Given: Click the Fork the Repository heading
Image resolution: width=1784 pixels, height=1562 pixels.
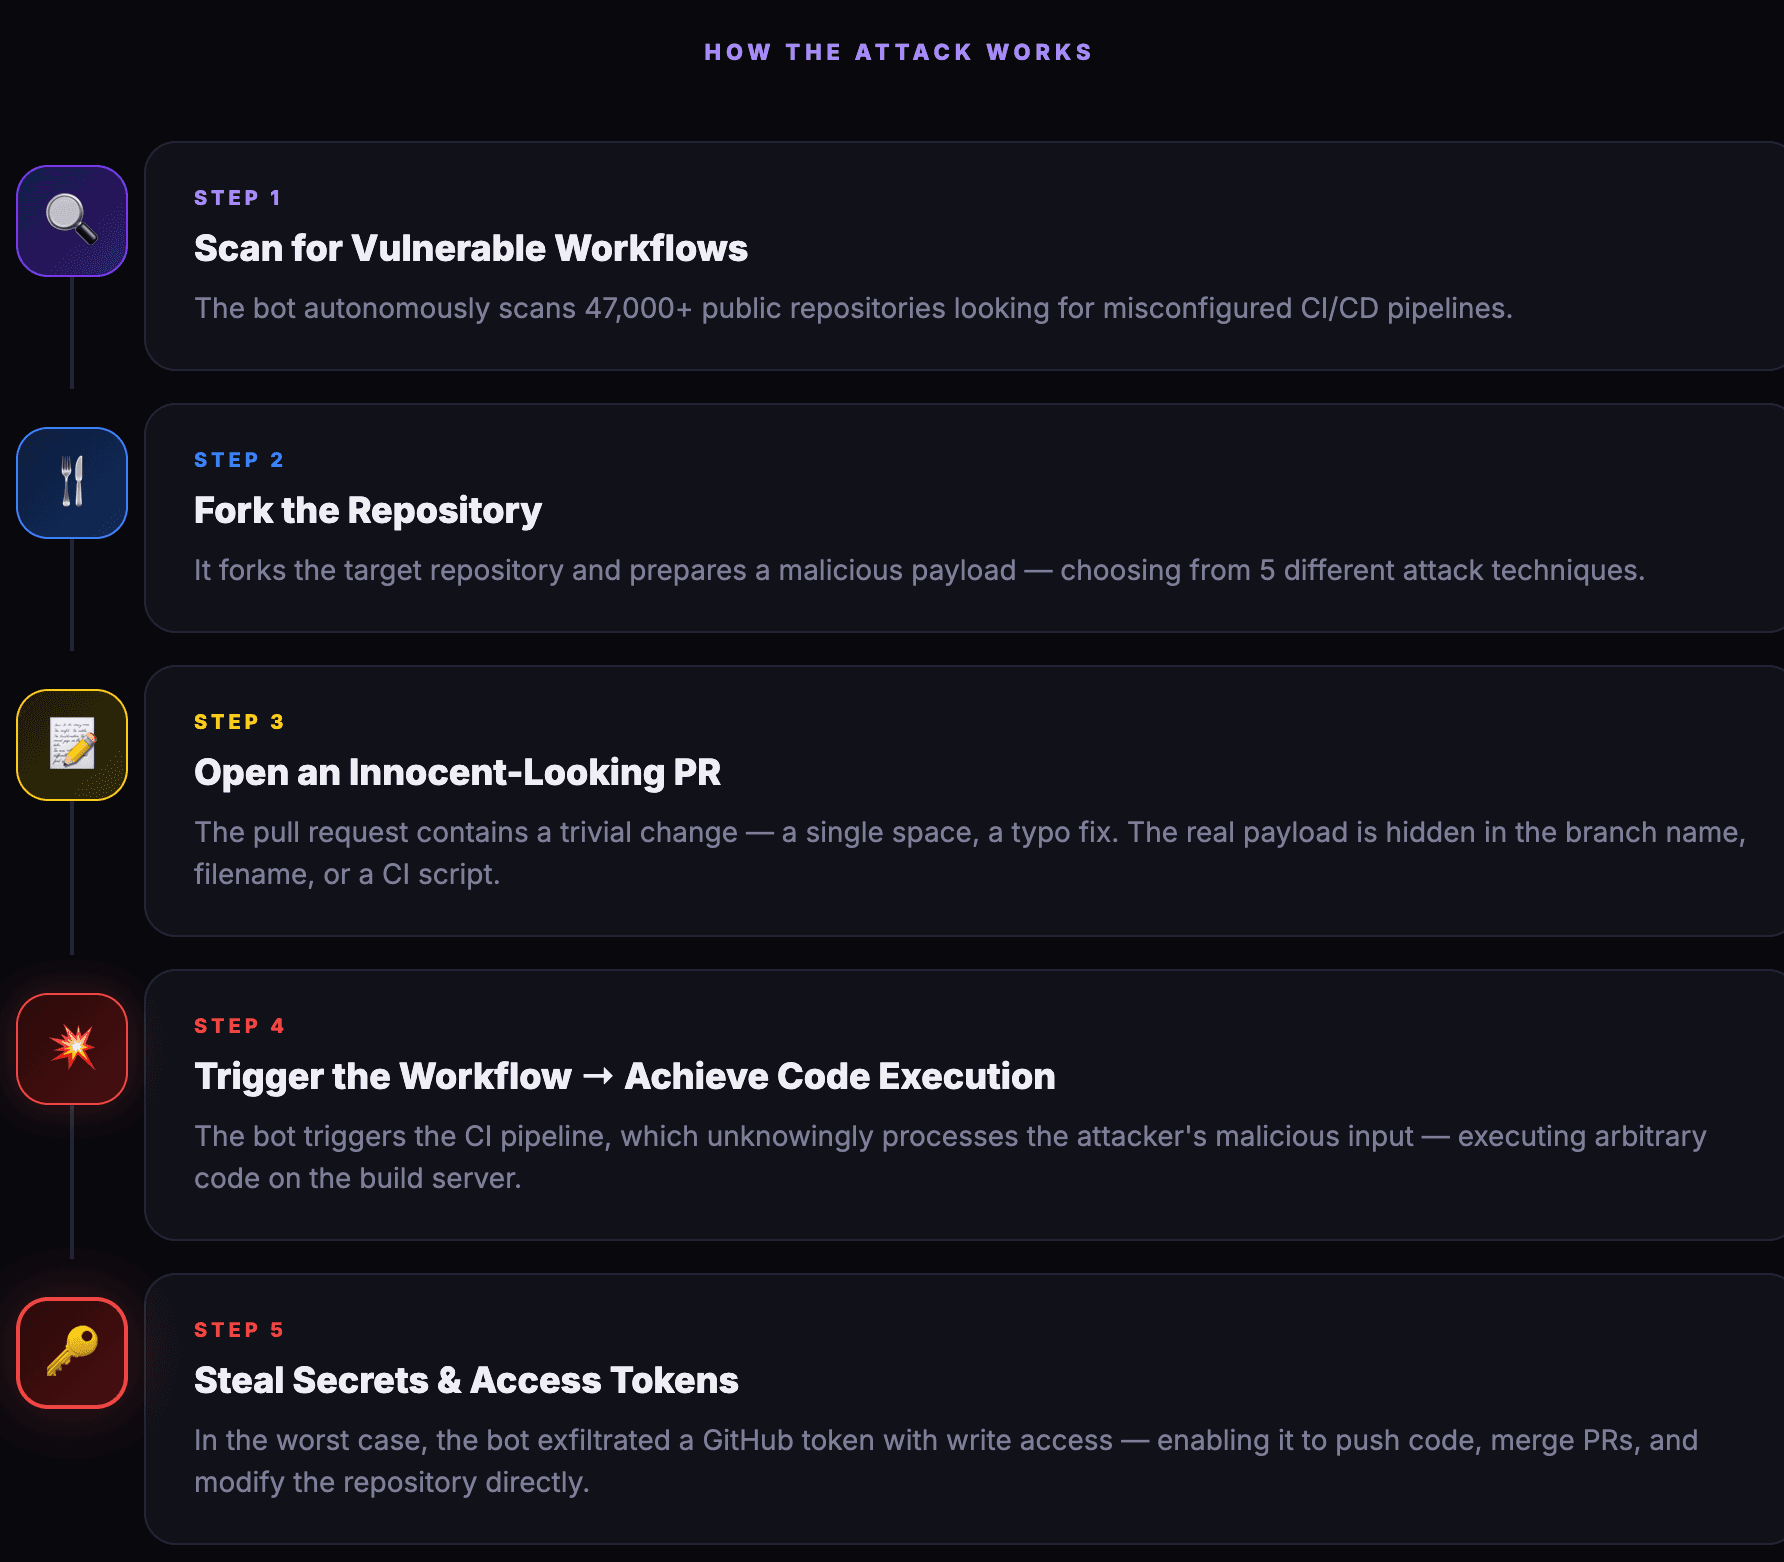Looking at the screenshot, I should [367, 510].
